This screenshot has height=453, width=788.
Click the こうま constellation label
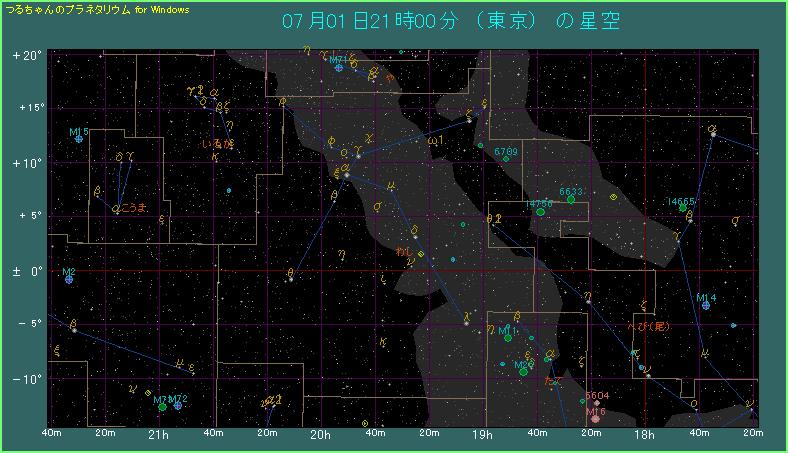[133, 207]
